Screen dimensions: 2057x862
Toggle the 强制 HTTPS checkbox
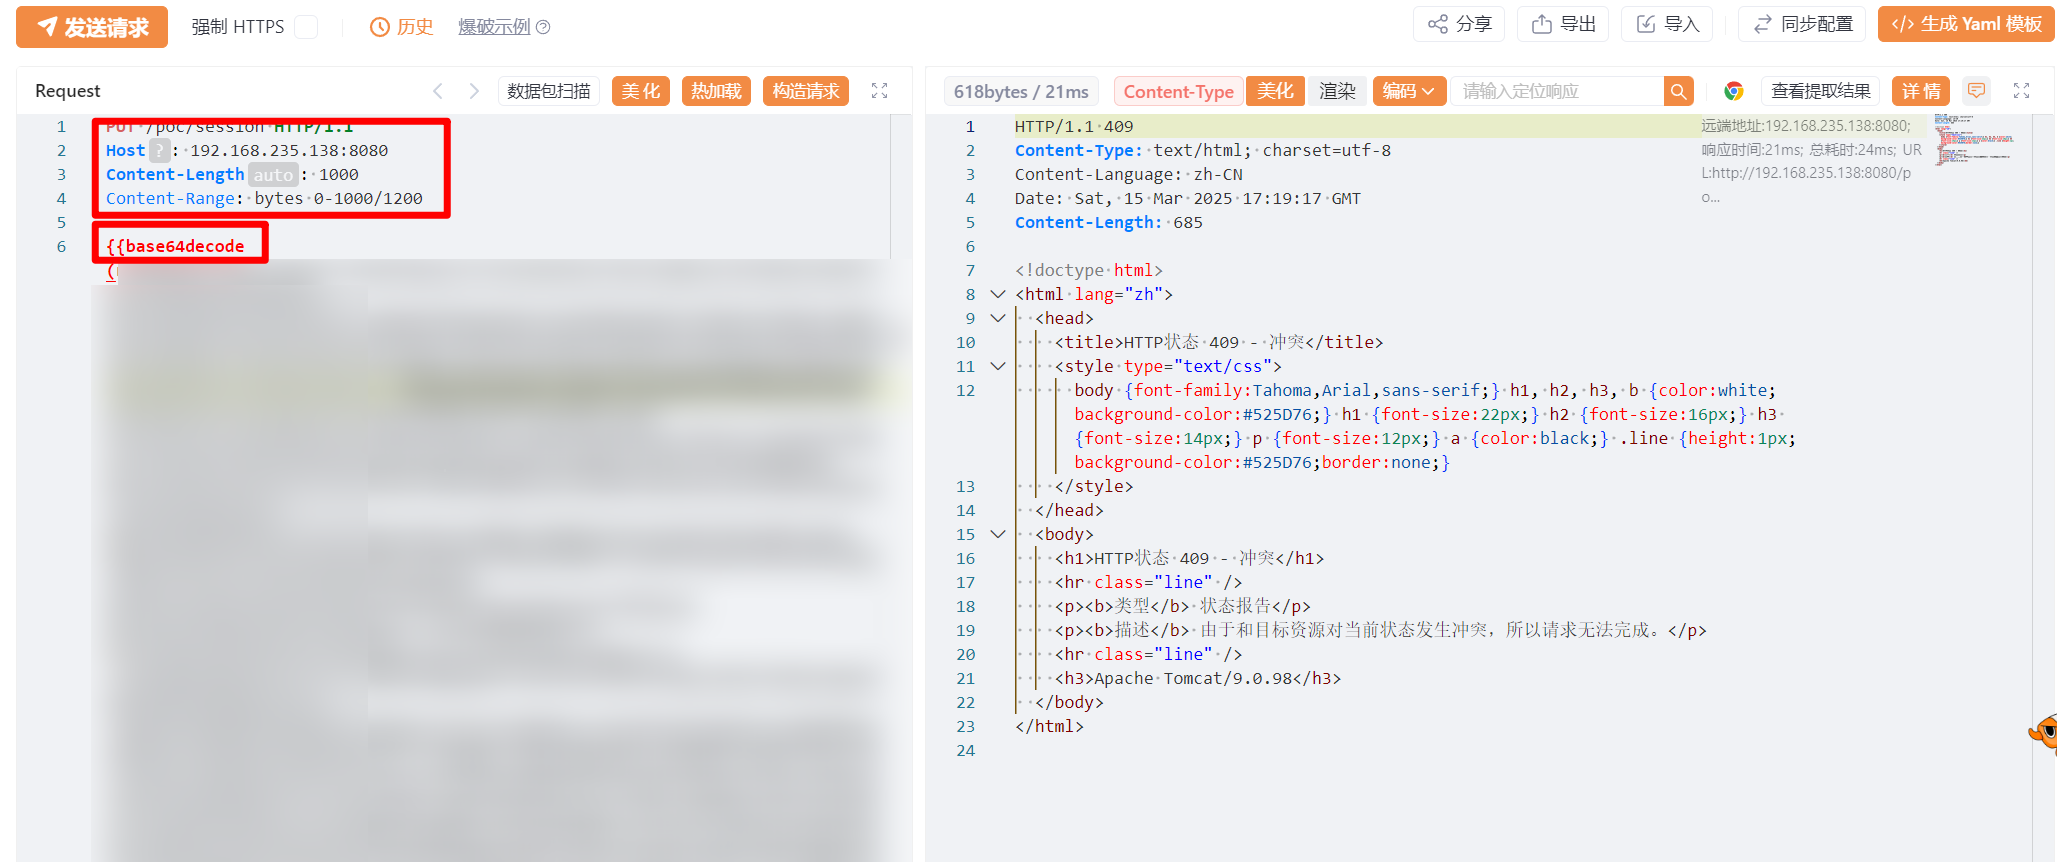[306, 27]
